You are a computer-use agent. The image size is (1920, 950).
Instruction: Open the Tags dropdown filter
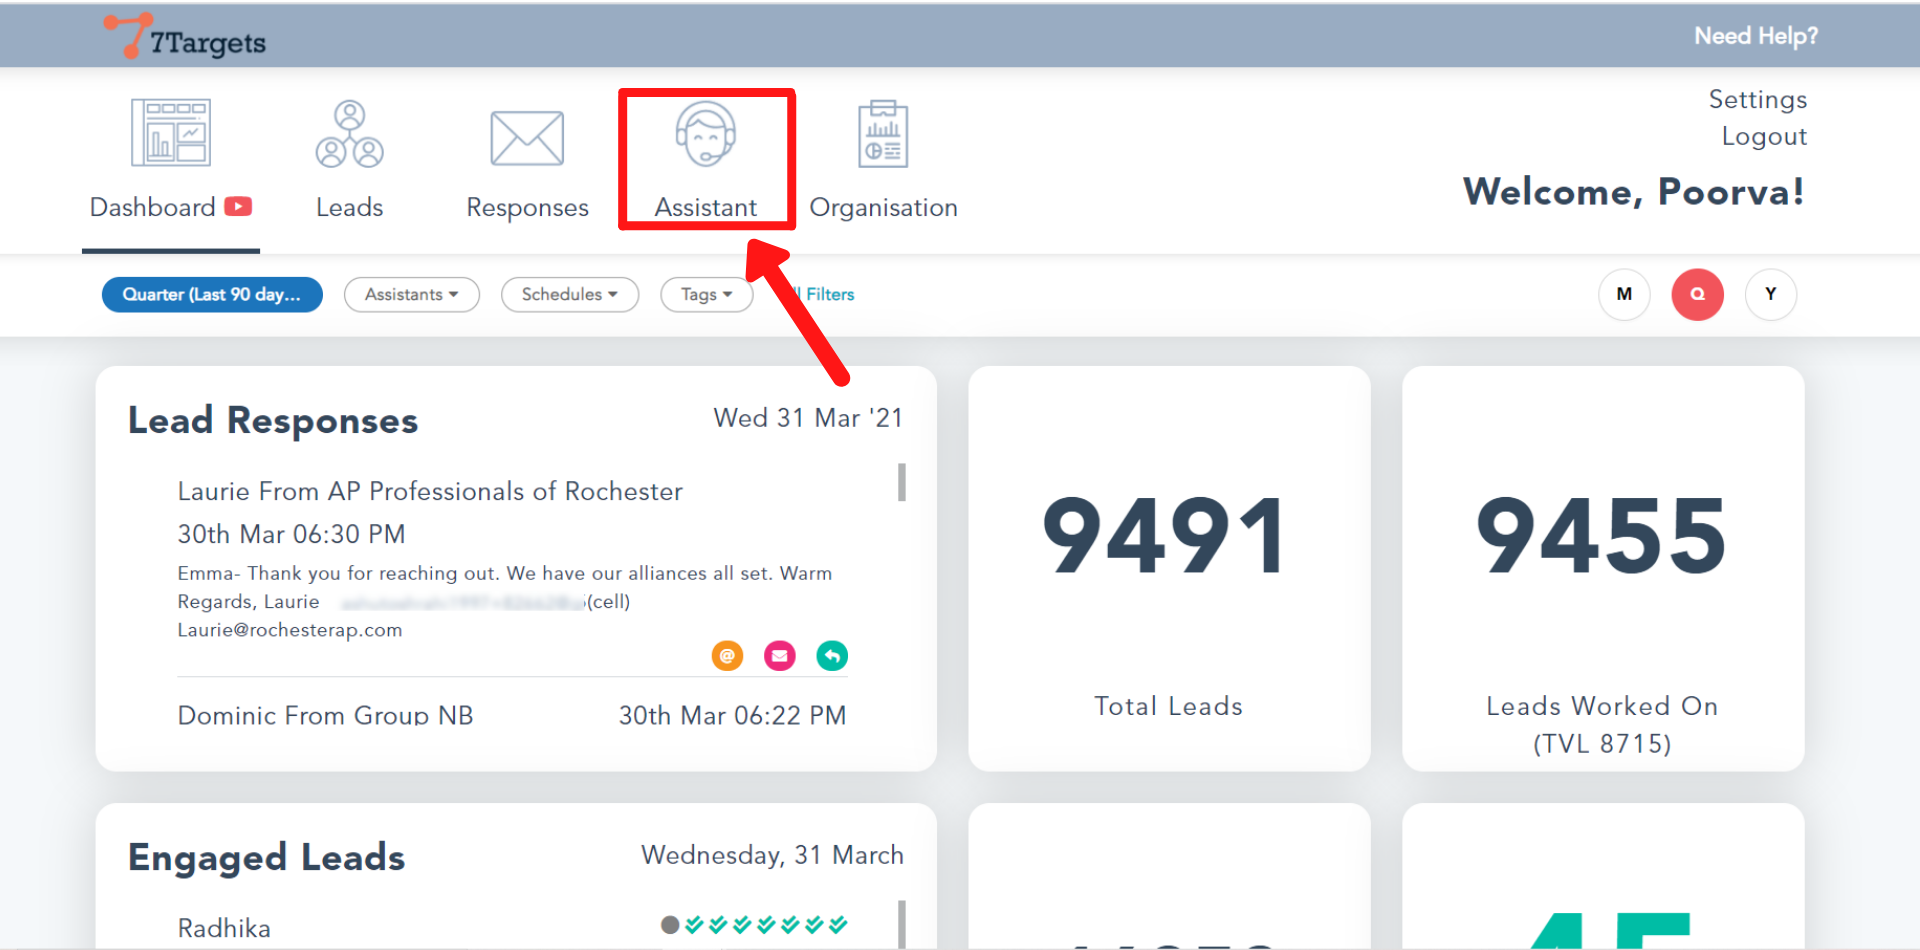coord(706,294)
